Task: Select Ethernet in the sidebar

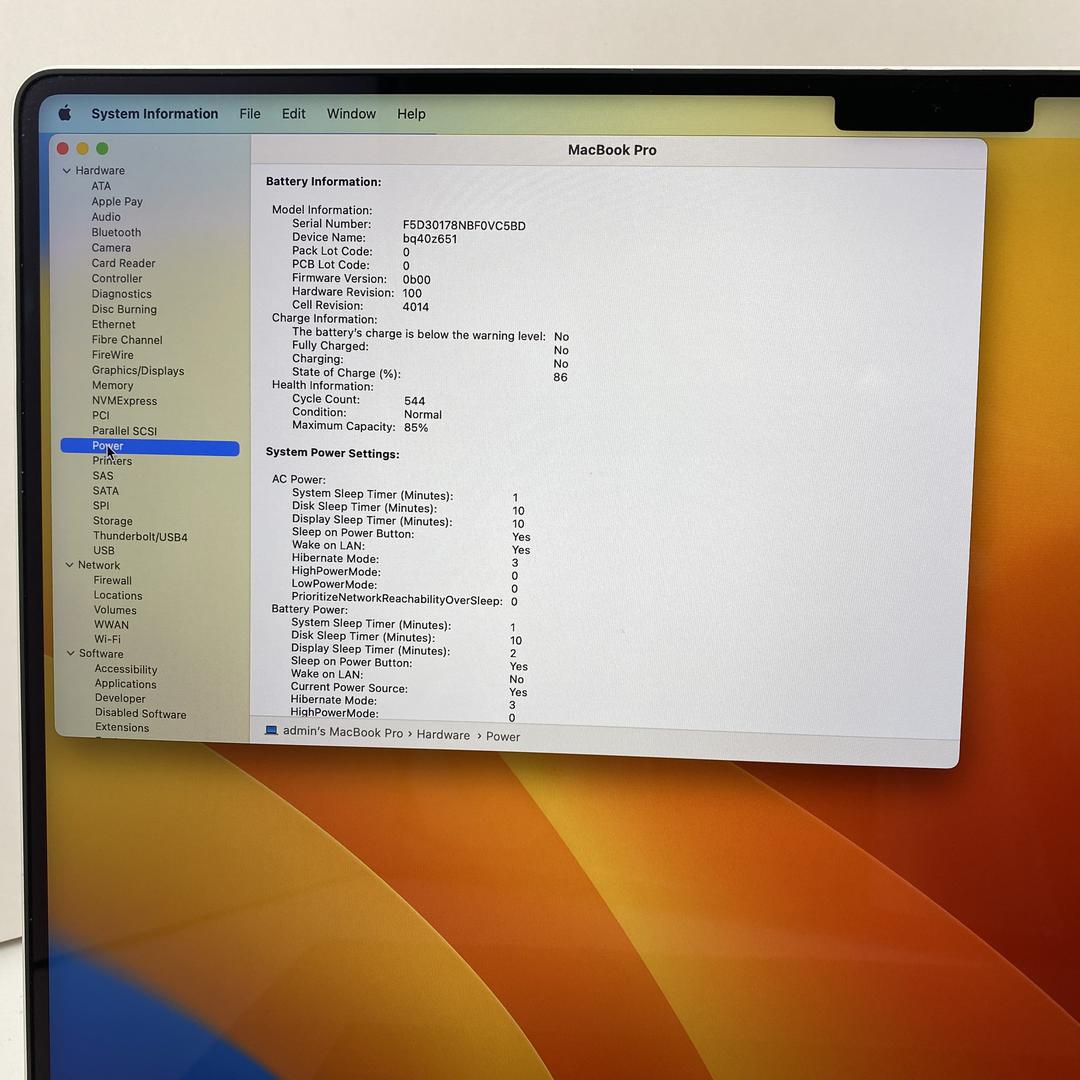Action: pyautogui.click(x=114, y=324)
